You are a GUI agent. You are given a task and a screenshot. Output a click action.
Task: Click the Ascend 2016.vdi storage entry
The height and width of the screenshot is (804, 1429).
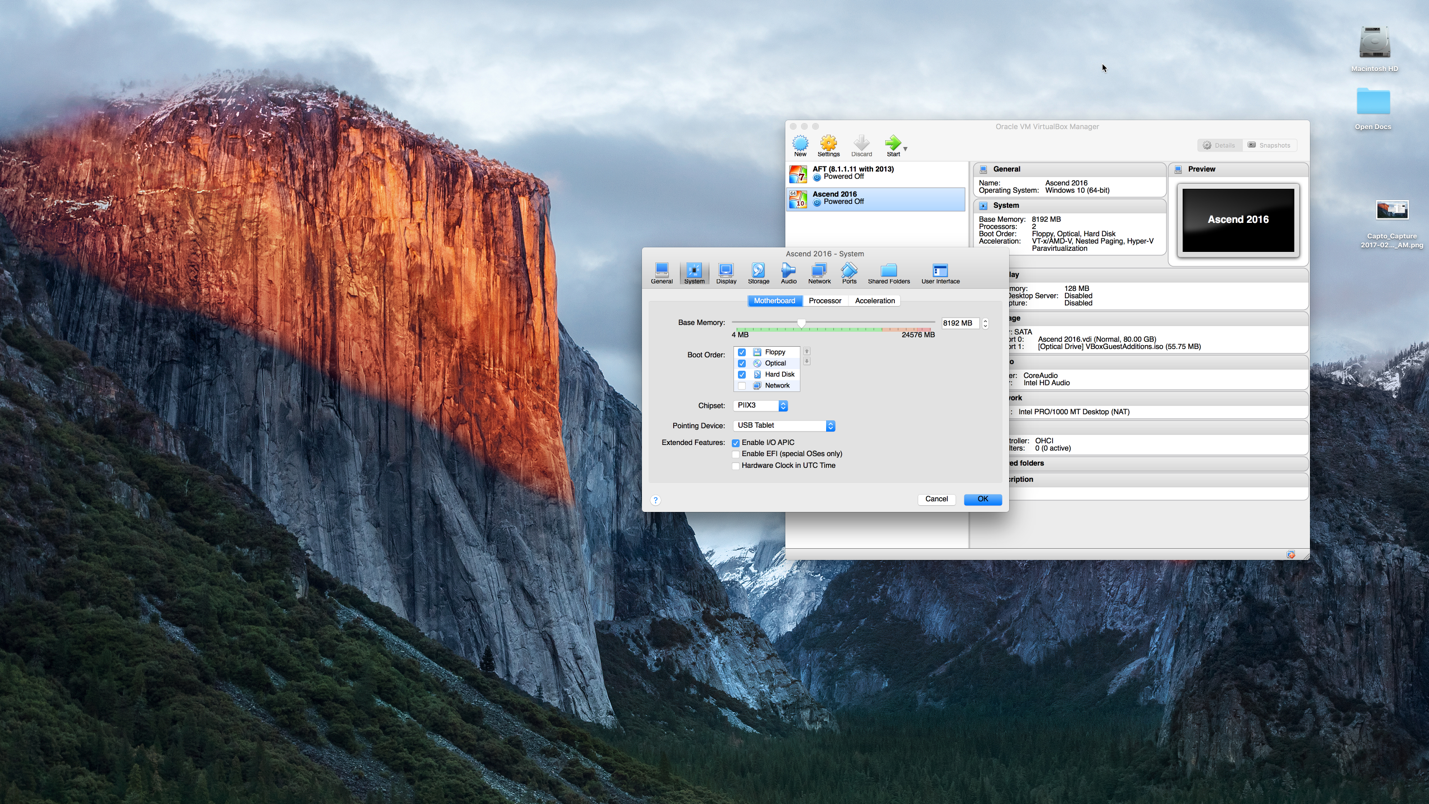(x=1097, y=339)
